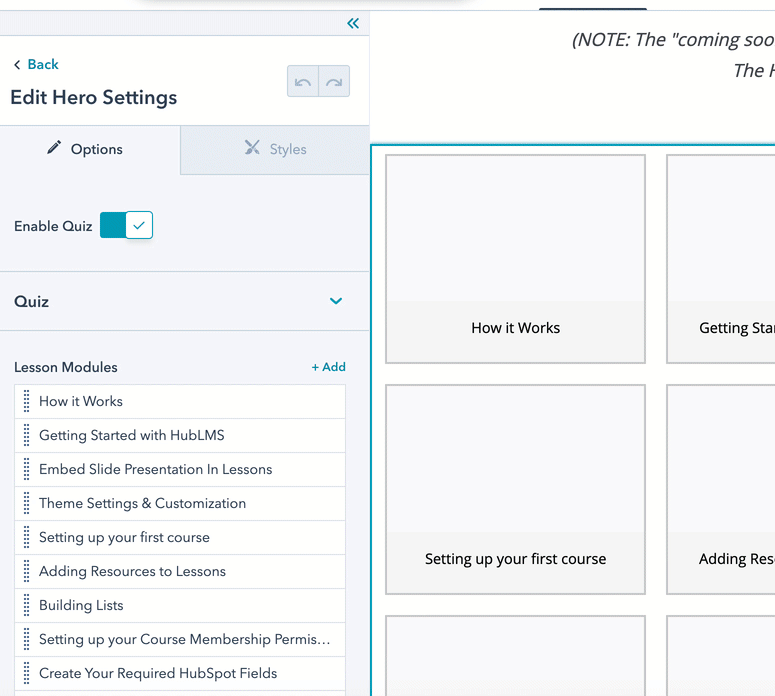This screenshot has height=696, width=775.
Task: Open Getting Started with HubLMS module row
Action: 180,435
